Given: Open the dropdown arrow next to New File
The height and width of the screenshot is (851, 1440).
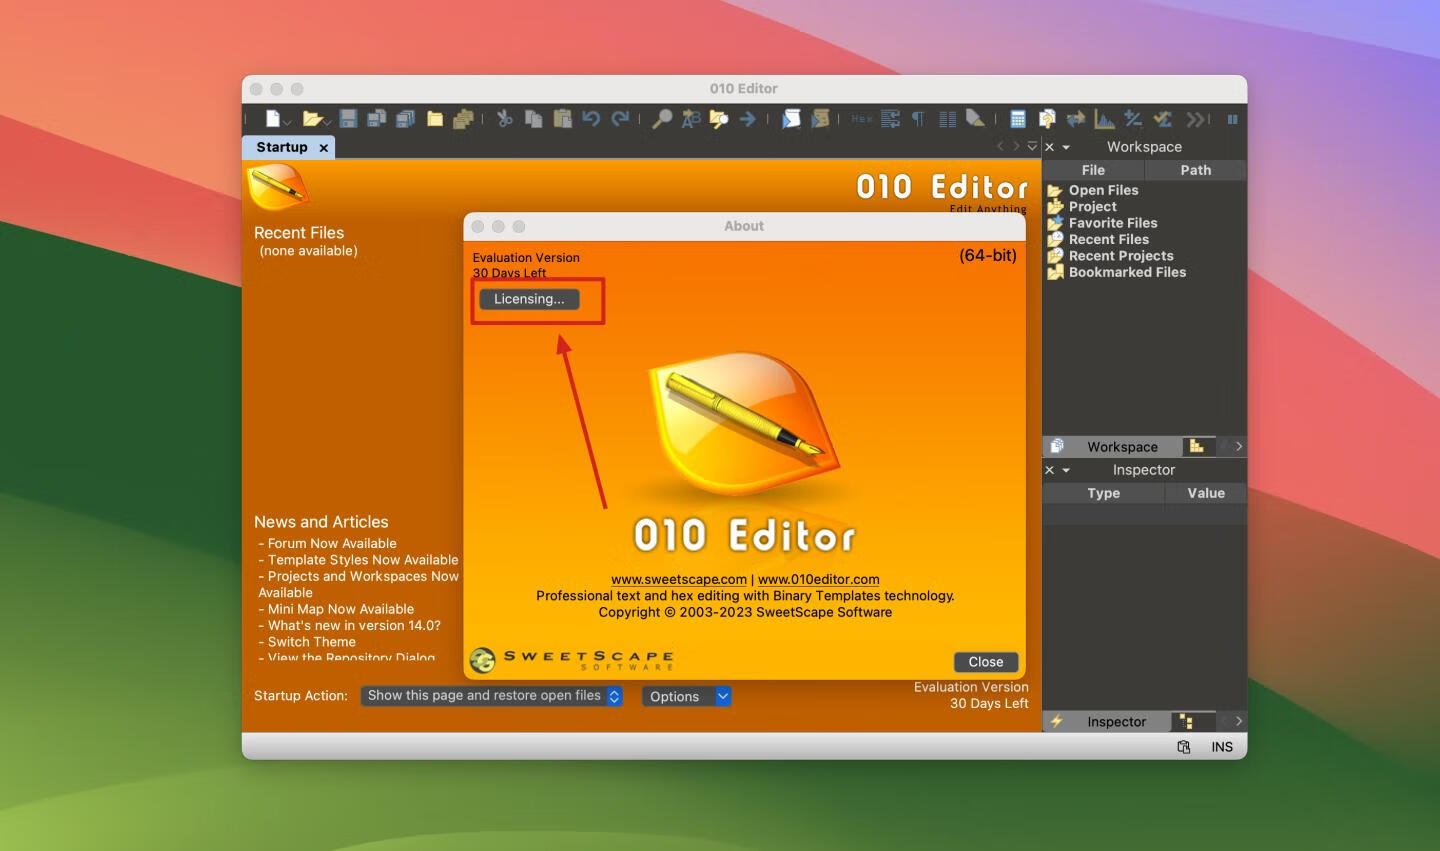Looking at the screenshot, I should coord(287,122).
